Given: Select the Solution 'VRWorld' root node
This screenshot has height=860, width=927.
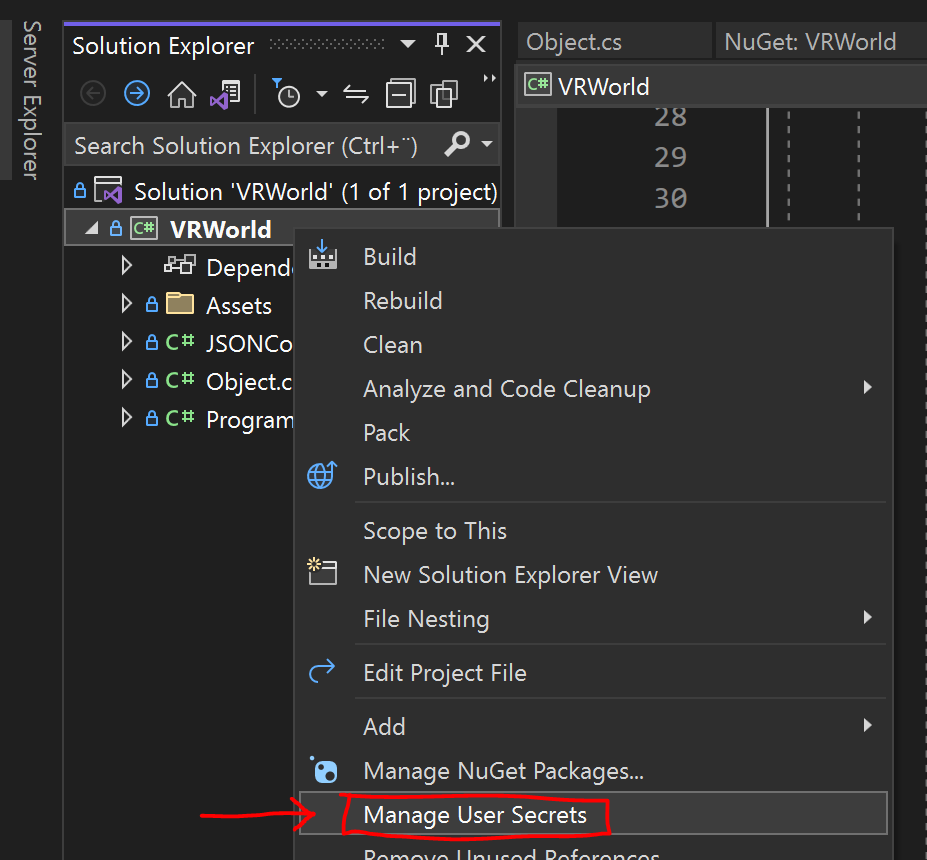Looking at the screenshot, I should tap(283, 192).
